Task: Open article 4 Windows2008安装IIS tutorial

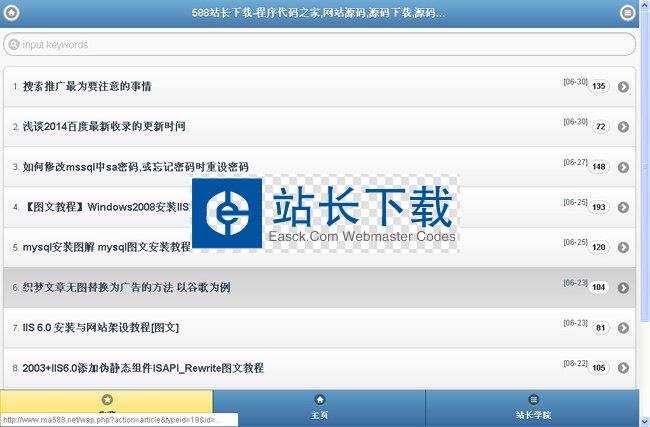Action: click(x=319, y=207)
